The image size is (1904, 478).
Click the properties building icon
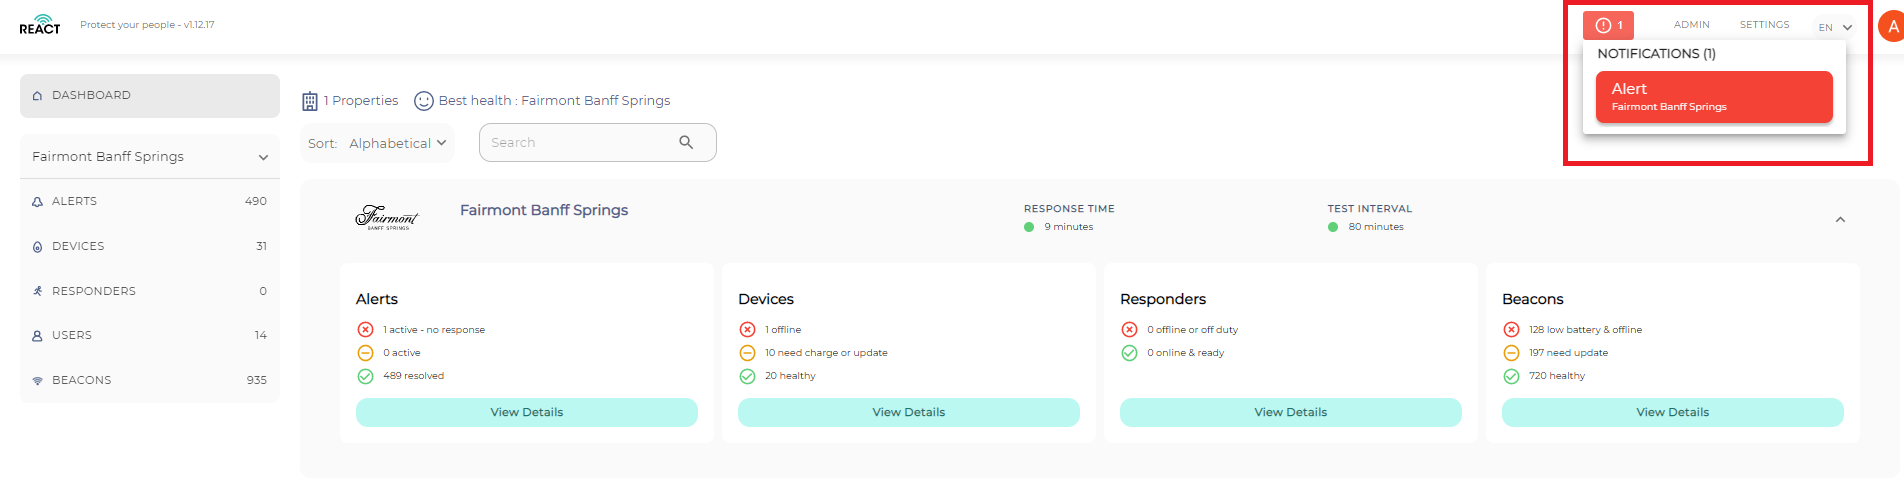tap(310, 101)
